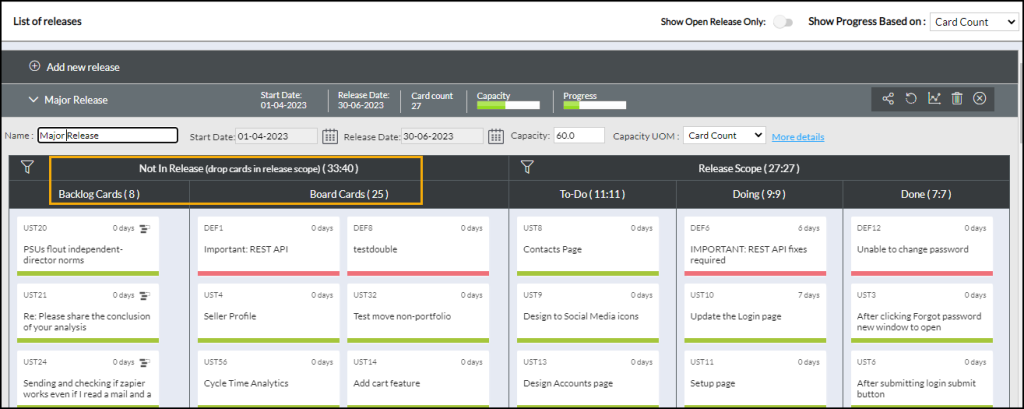The image size is (1024, 409).
Task: Click the Progress bar in release header
Action: click(594, 105)
